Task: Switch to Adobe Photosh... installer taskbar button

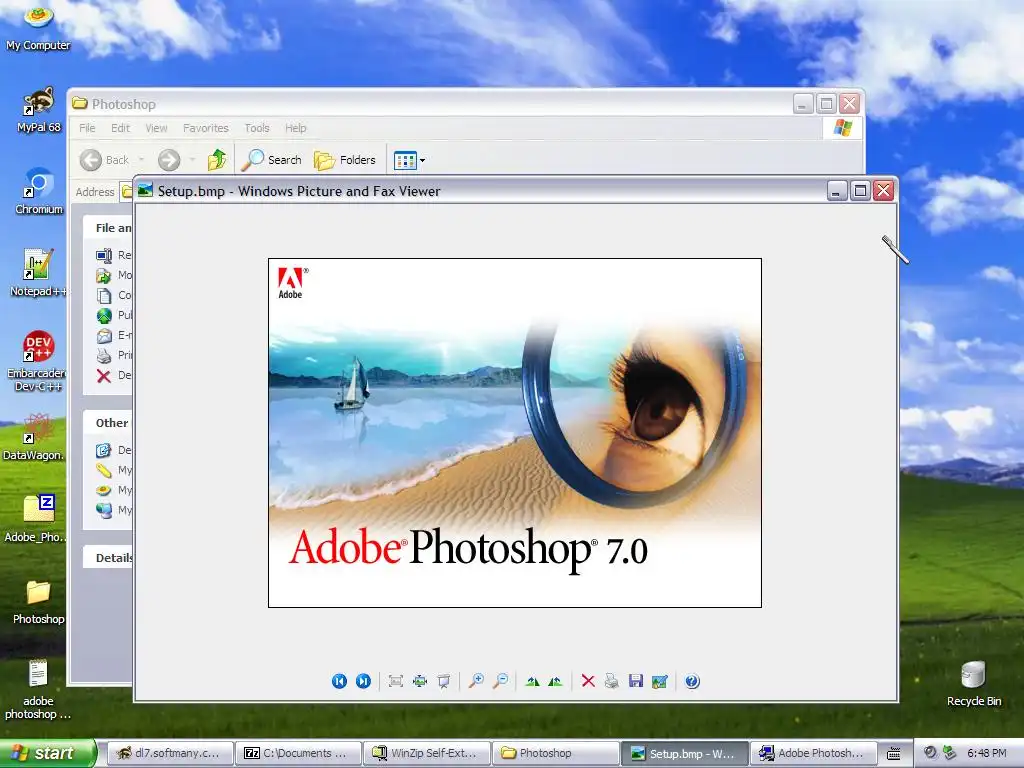Action: point(812,754)
